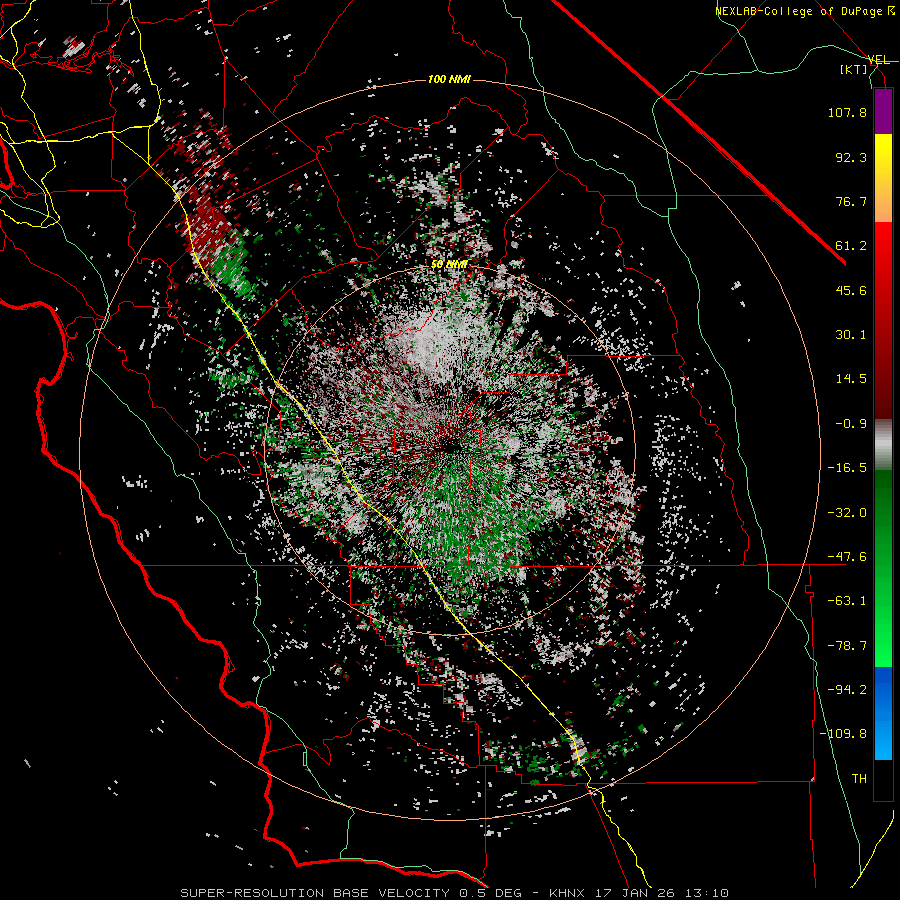Click the -47.6 scale value
Screen dimensions: 900x900
pos(847,557)
